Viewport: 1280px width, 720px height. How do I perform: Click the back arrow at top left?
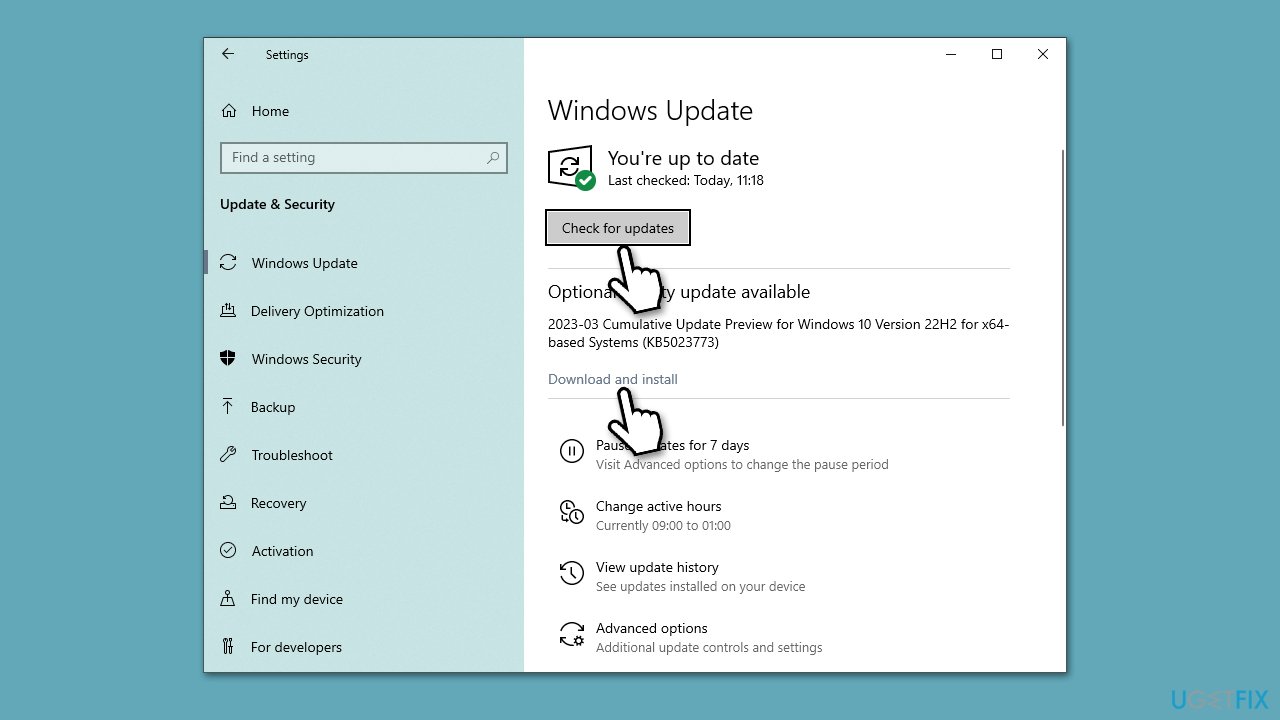(228, 54)
